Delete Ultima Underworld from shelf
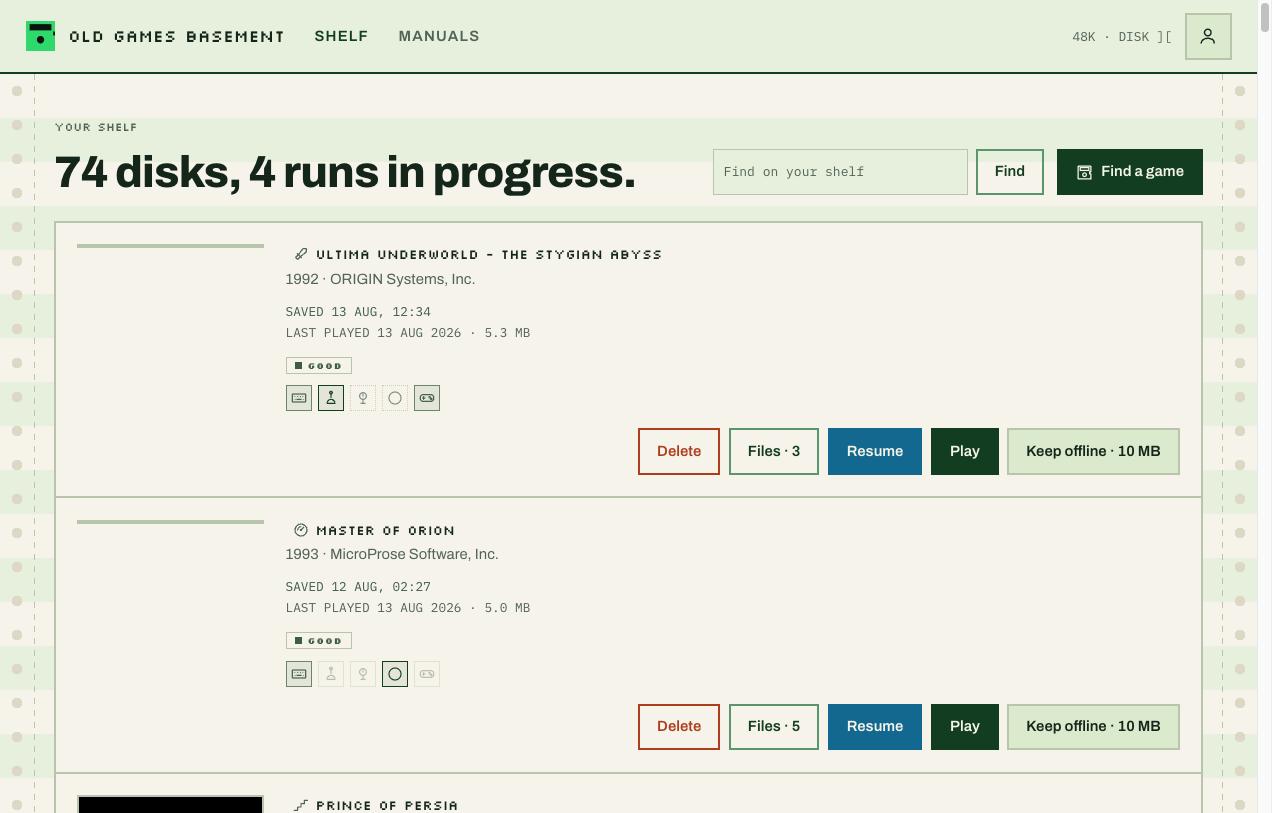The width and height of the screenshot is (1272, 813). tap(679, 451)
